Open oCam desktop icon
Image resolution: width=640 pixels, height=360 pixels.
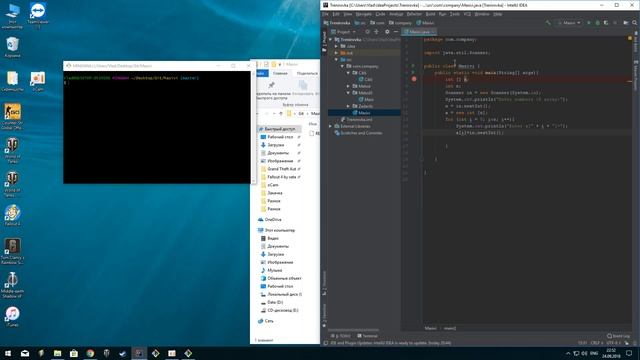click(38, 81)
